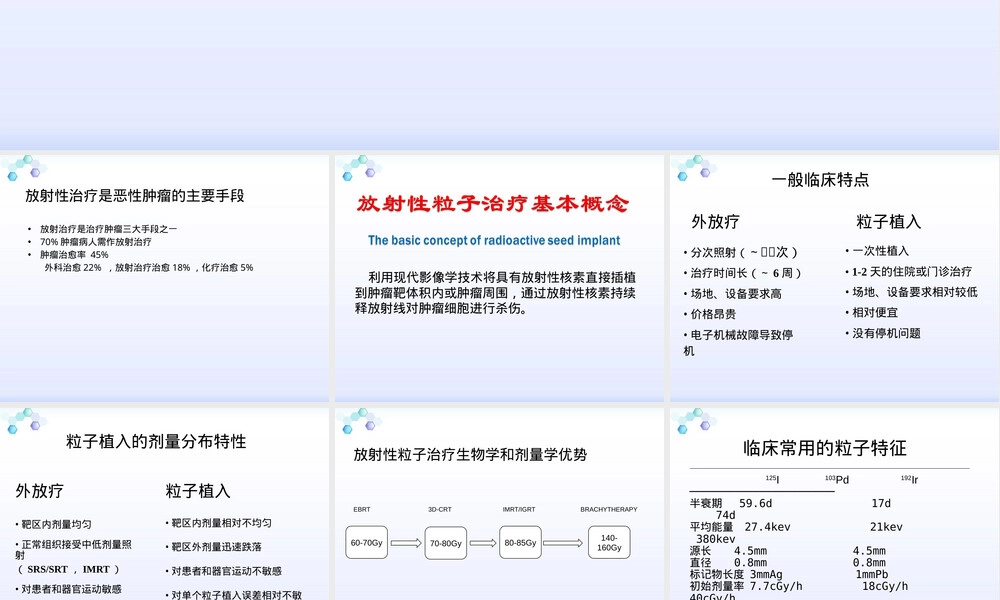Click the "EBRT" label

tap(362, 509)
